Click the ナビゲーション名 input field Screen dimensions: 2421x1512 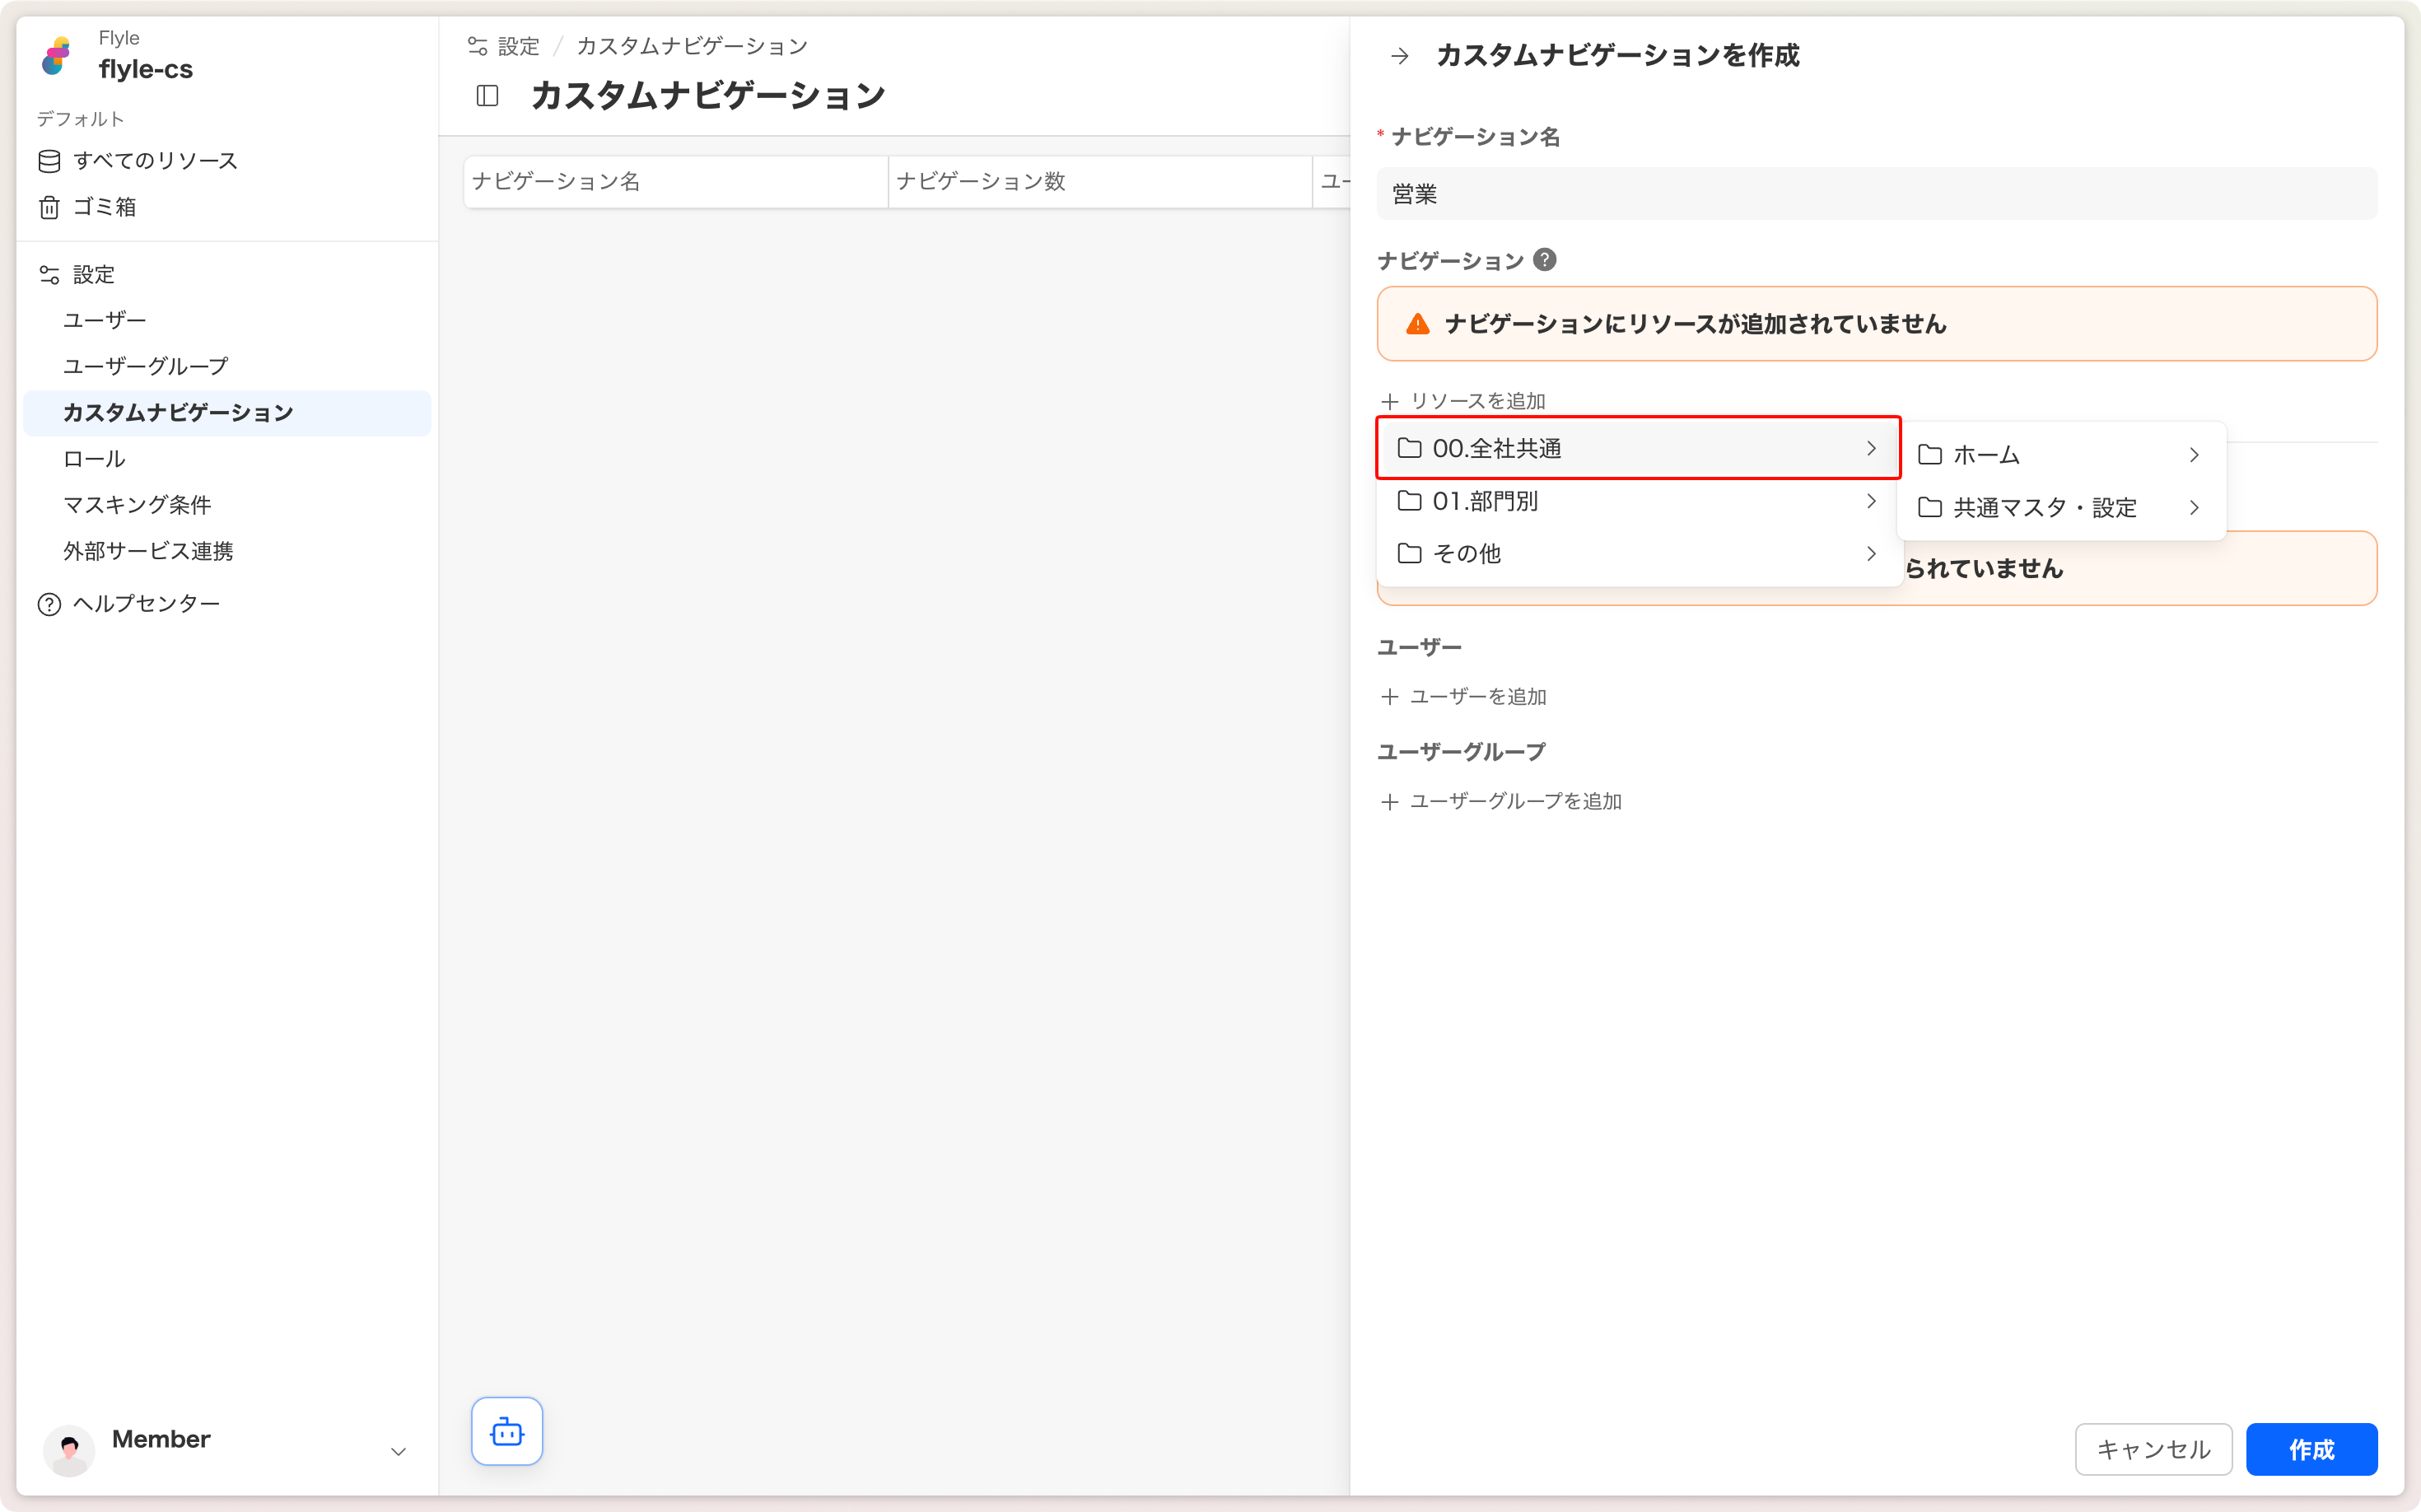pos(1876,194)
